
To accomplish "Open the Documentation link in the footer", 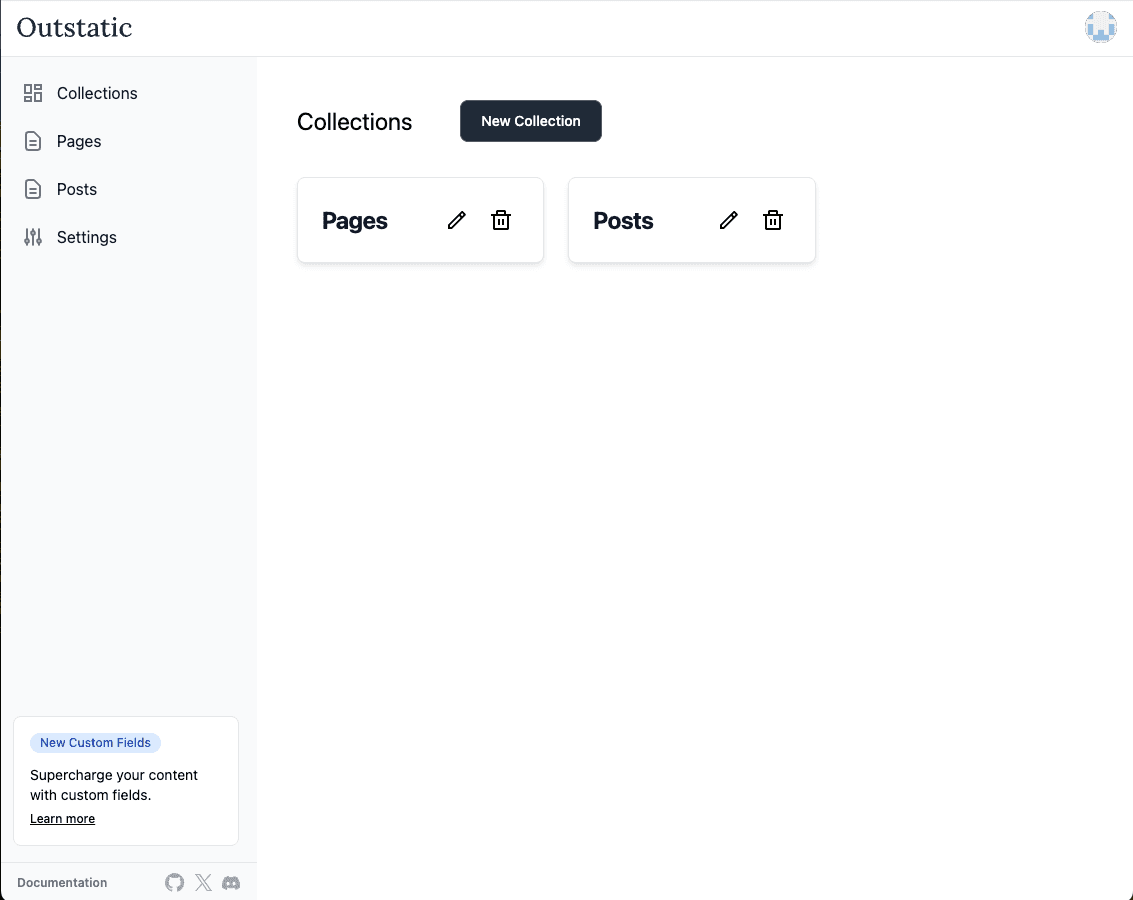I will coord(62,883).
